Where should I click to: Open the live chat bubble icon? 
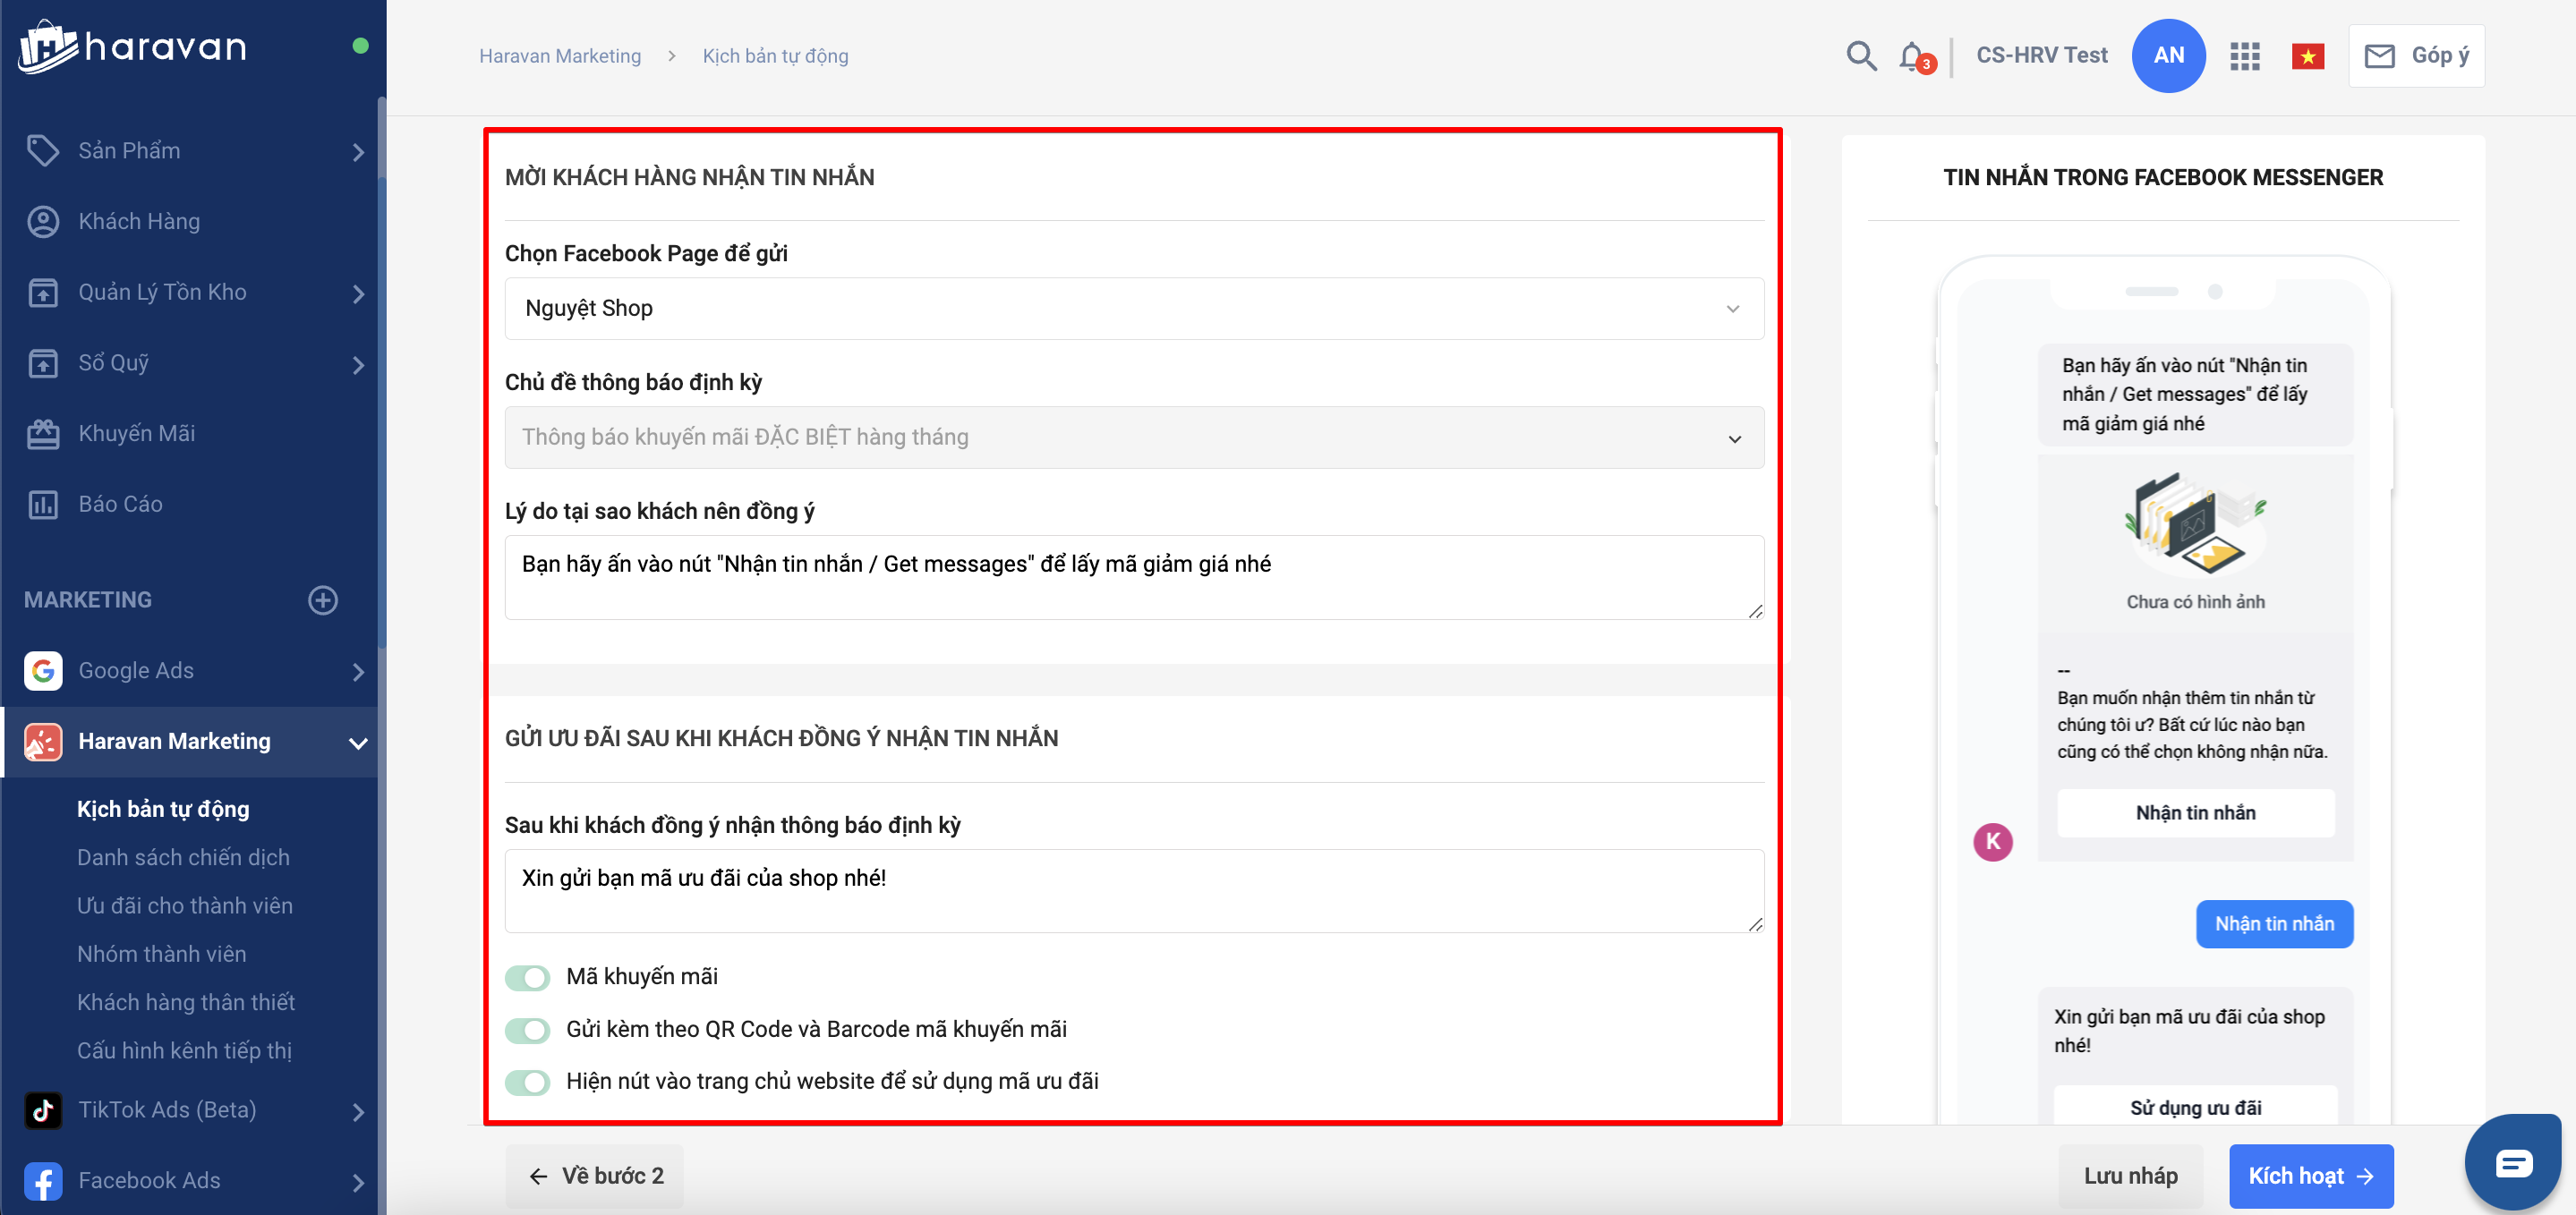pyautogui.click(x=2513, y=1162)
